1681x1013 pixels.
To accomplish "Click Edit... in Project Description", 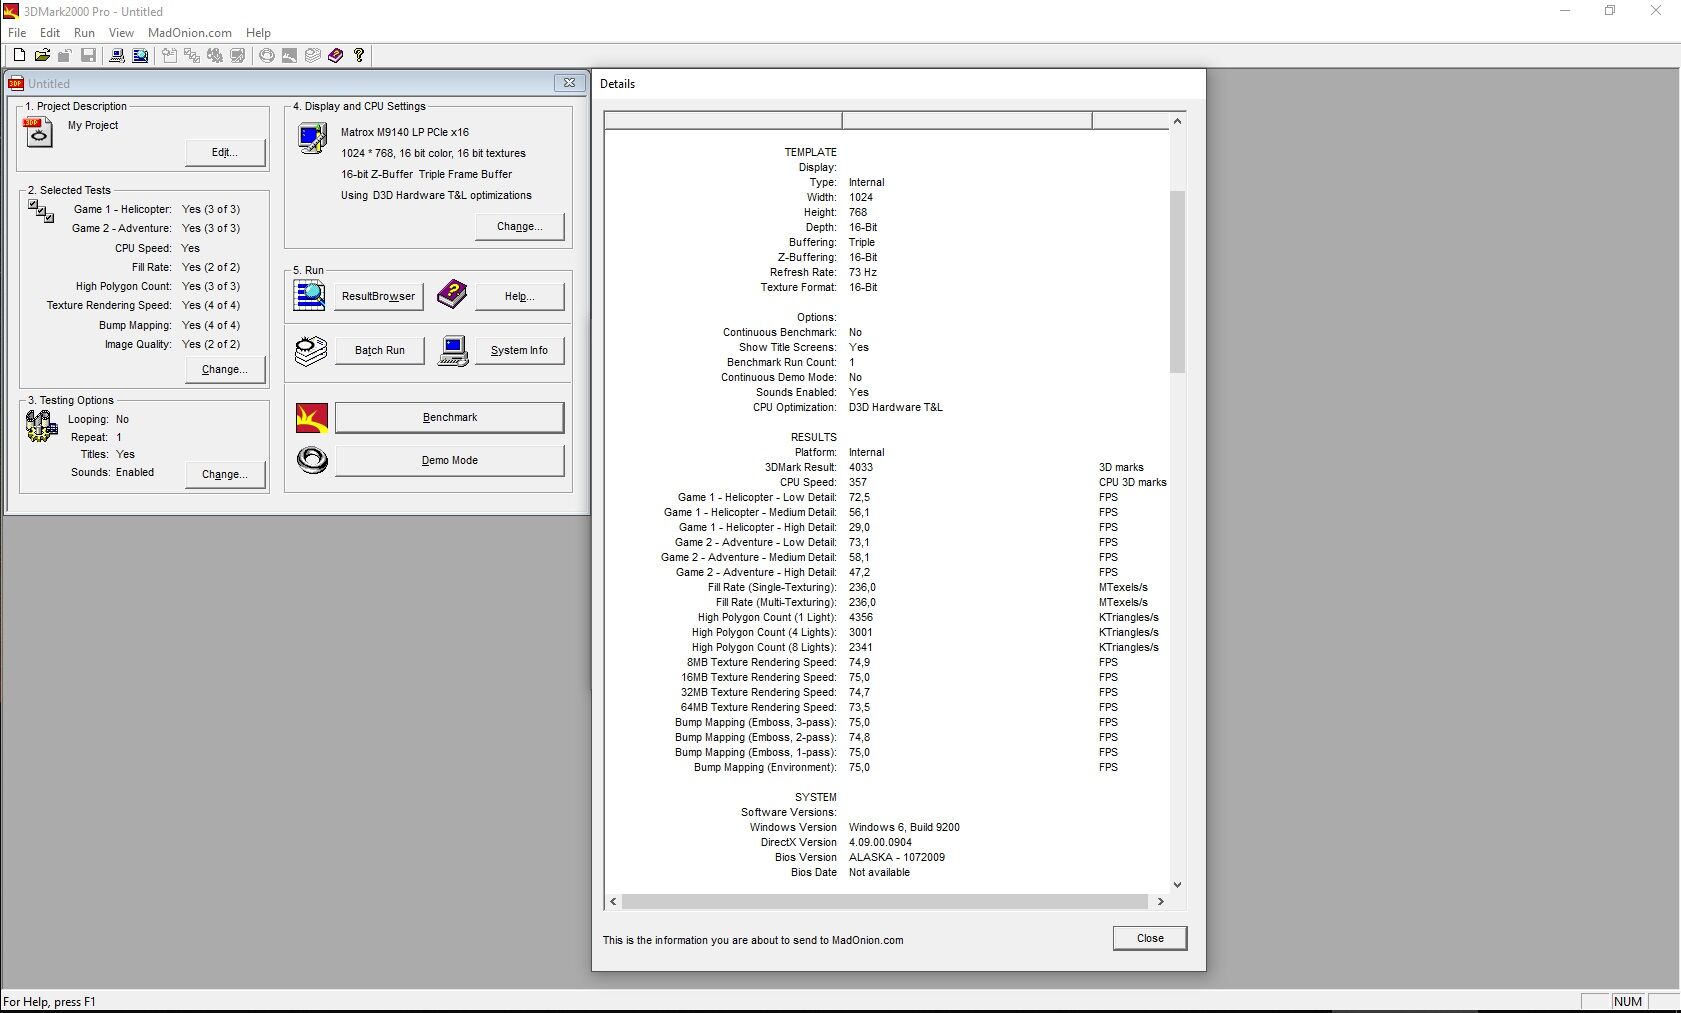I will pyautogui.click(x=225, y=152).
